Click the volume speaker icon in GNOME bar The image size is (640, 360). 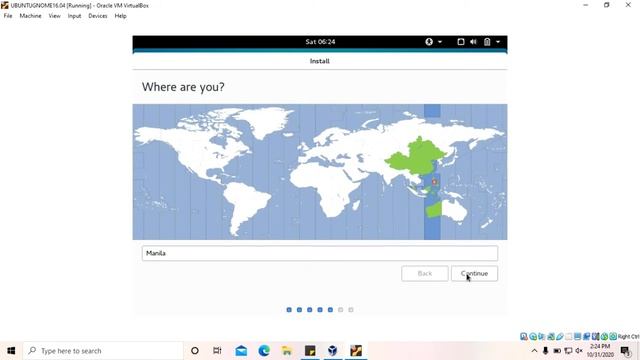pos(473,42)
